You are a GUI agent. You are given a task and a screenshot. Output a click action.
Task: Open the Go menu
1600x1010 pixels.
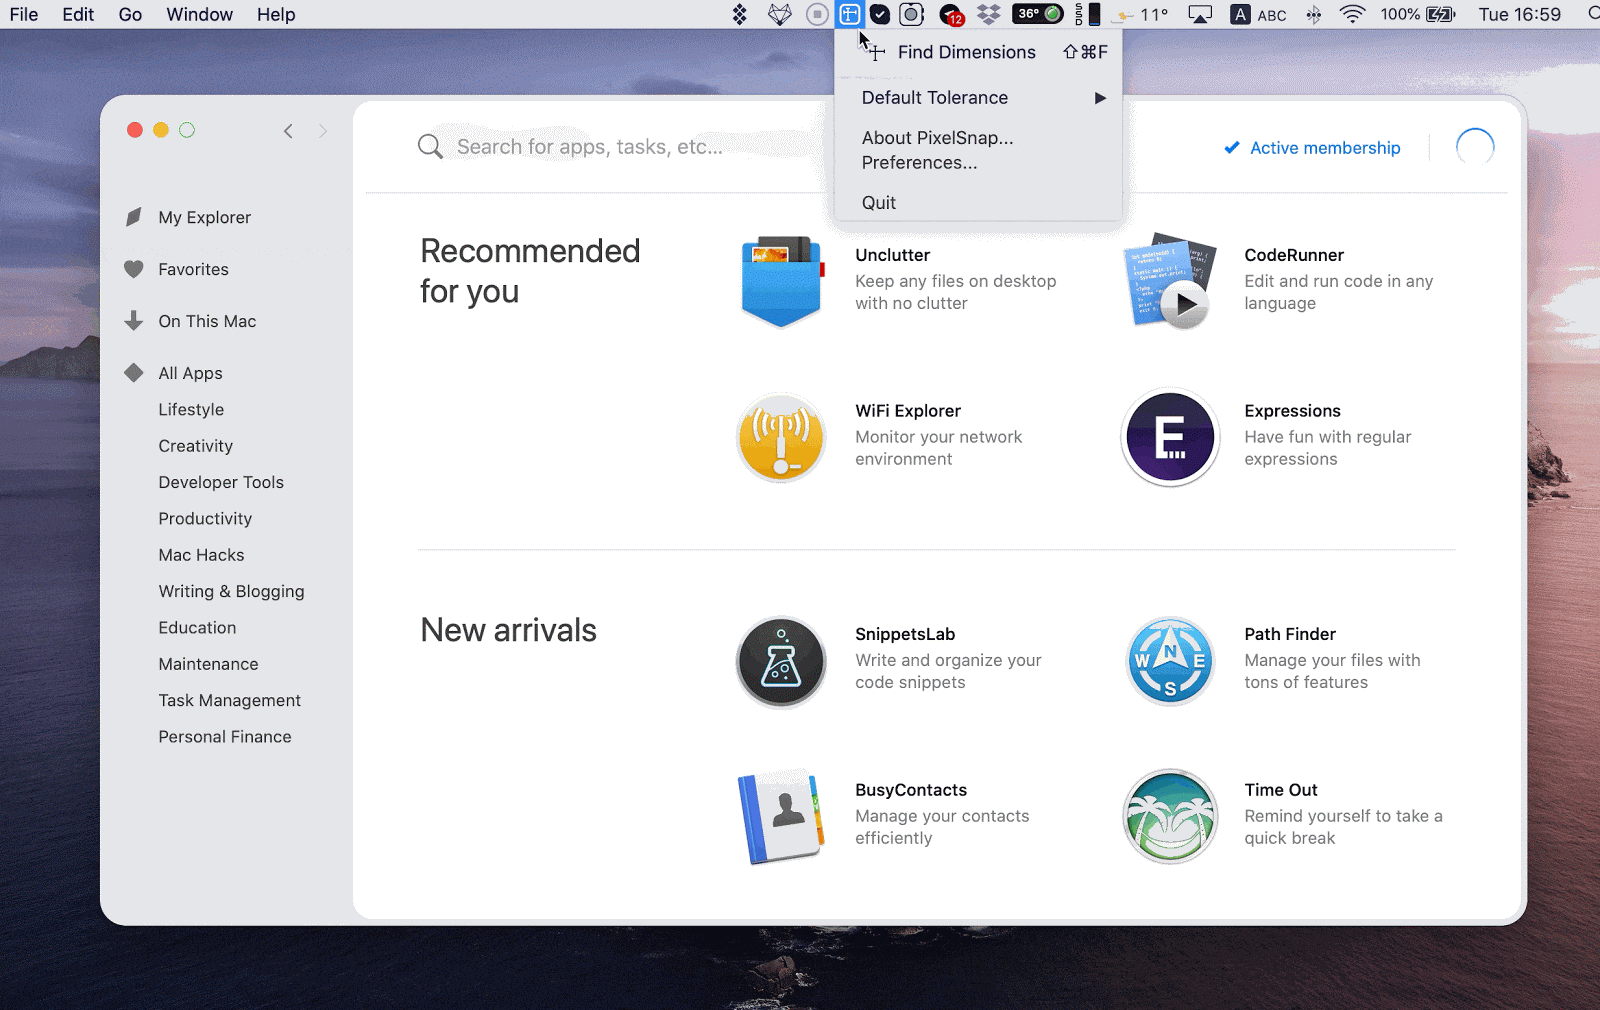click(130, 14)
